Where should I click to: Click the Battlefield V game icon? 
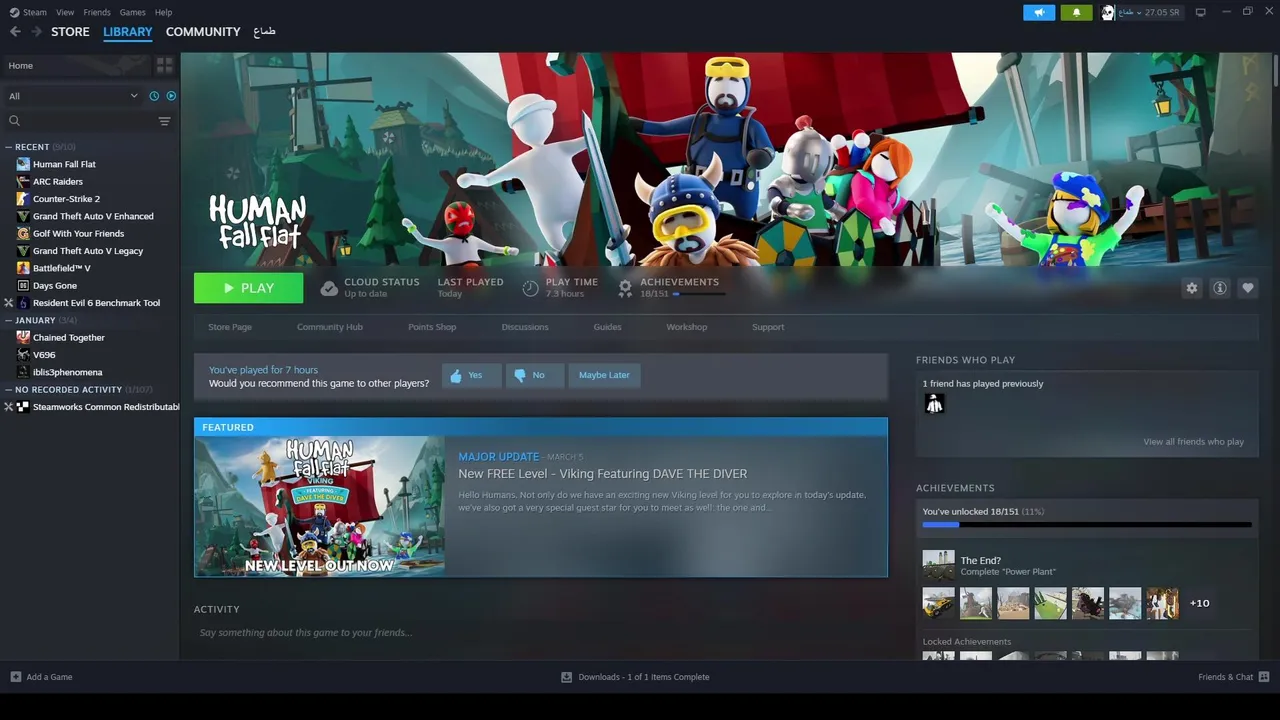click(23, 268)
